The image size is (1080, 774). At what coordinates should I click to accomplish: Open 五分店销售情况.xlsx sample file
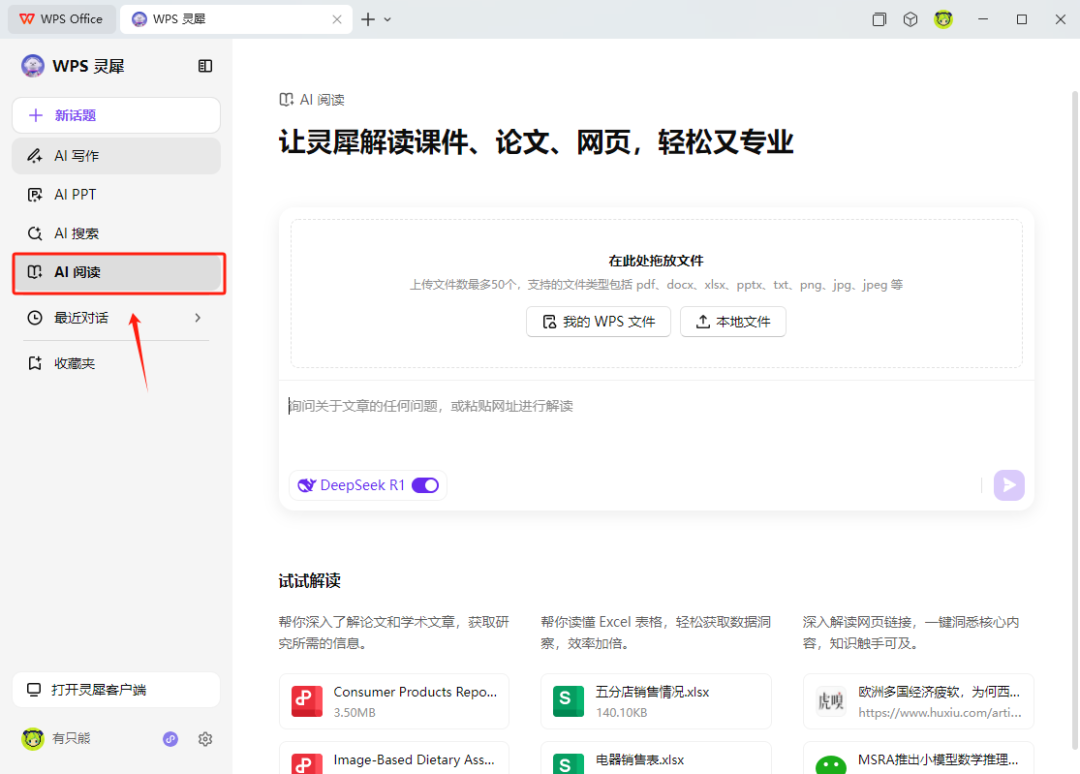tap(656, 701)
